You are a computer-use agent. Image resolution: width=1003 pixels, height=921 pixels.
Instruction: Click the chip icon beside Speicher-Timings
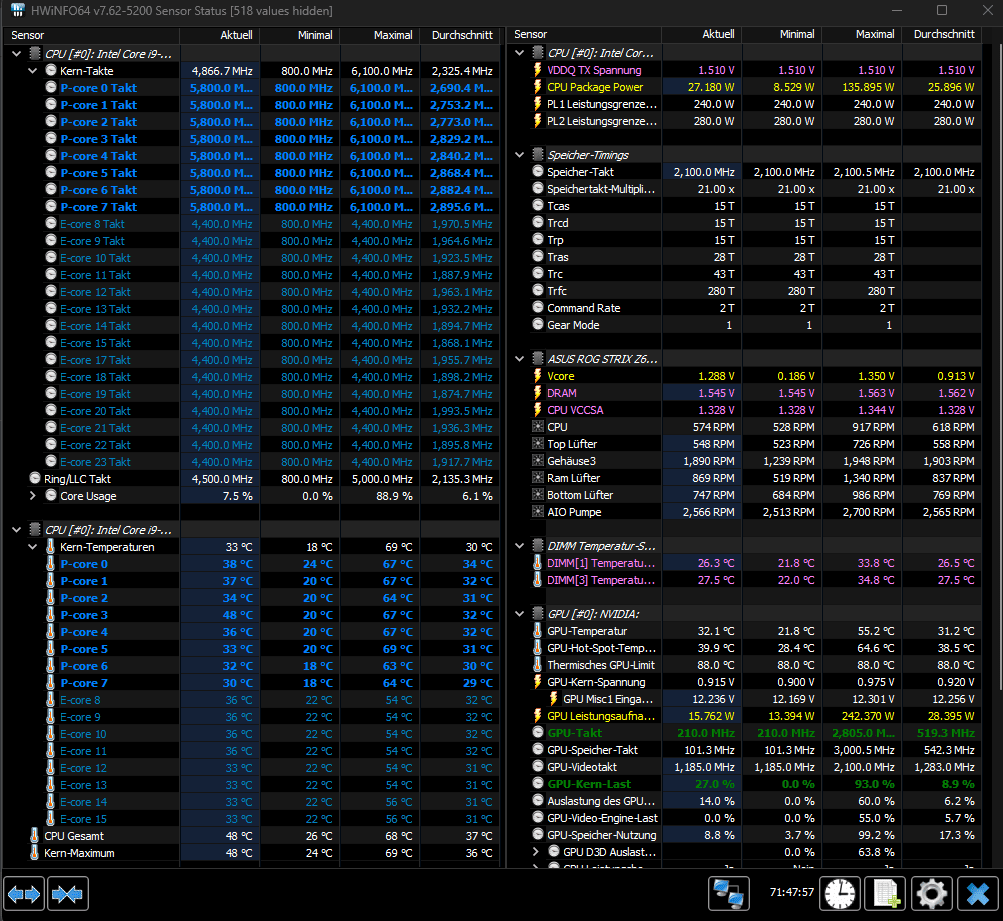point(538,155)
